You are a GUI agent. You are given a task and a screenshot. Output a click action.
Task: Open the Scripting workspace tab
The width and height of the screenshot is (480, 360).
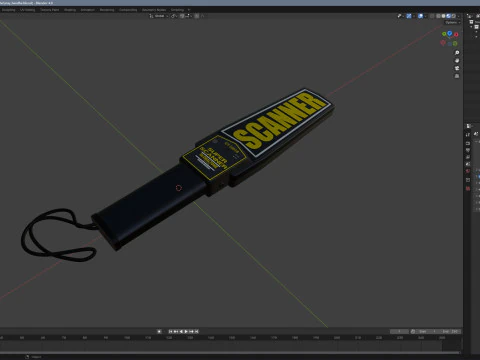pos(177,10)
